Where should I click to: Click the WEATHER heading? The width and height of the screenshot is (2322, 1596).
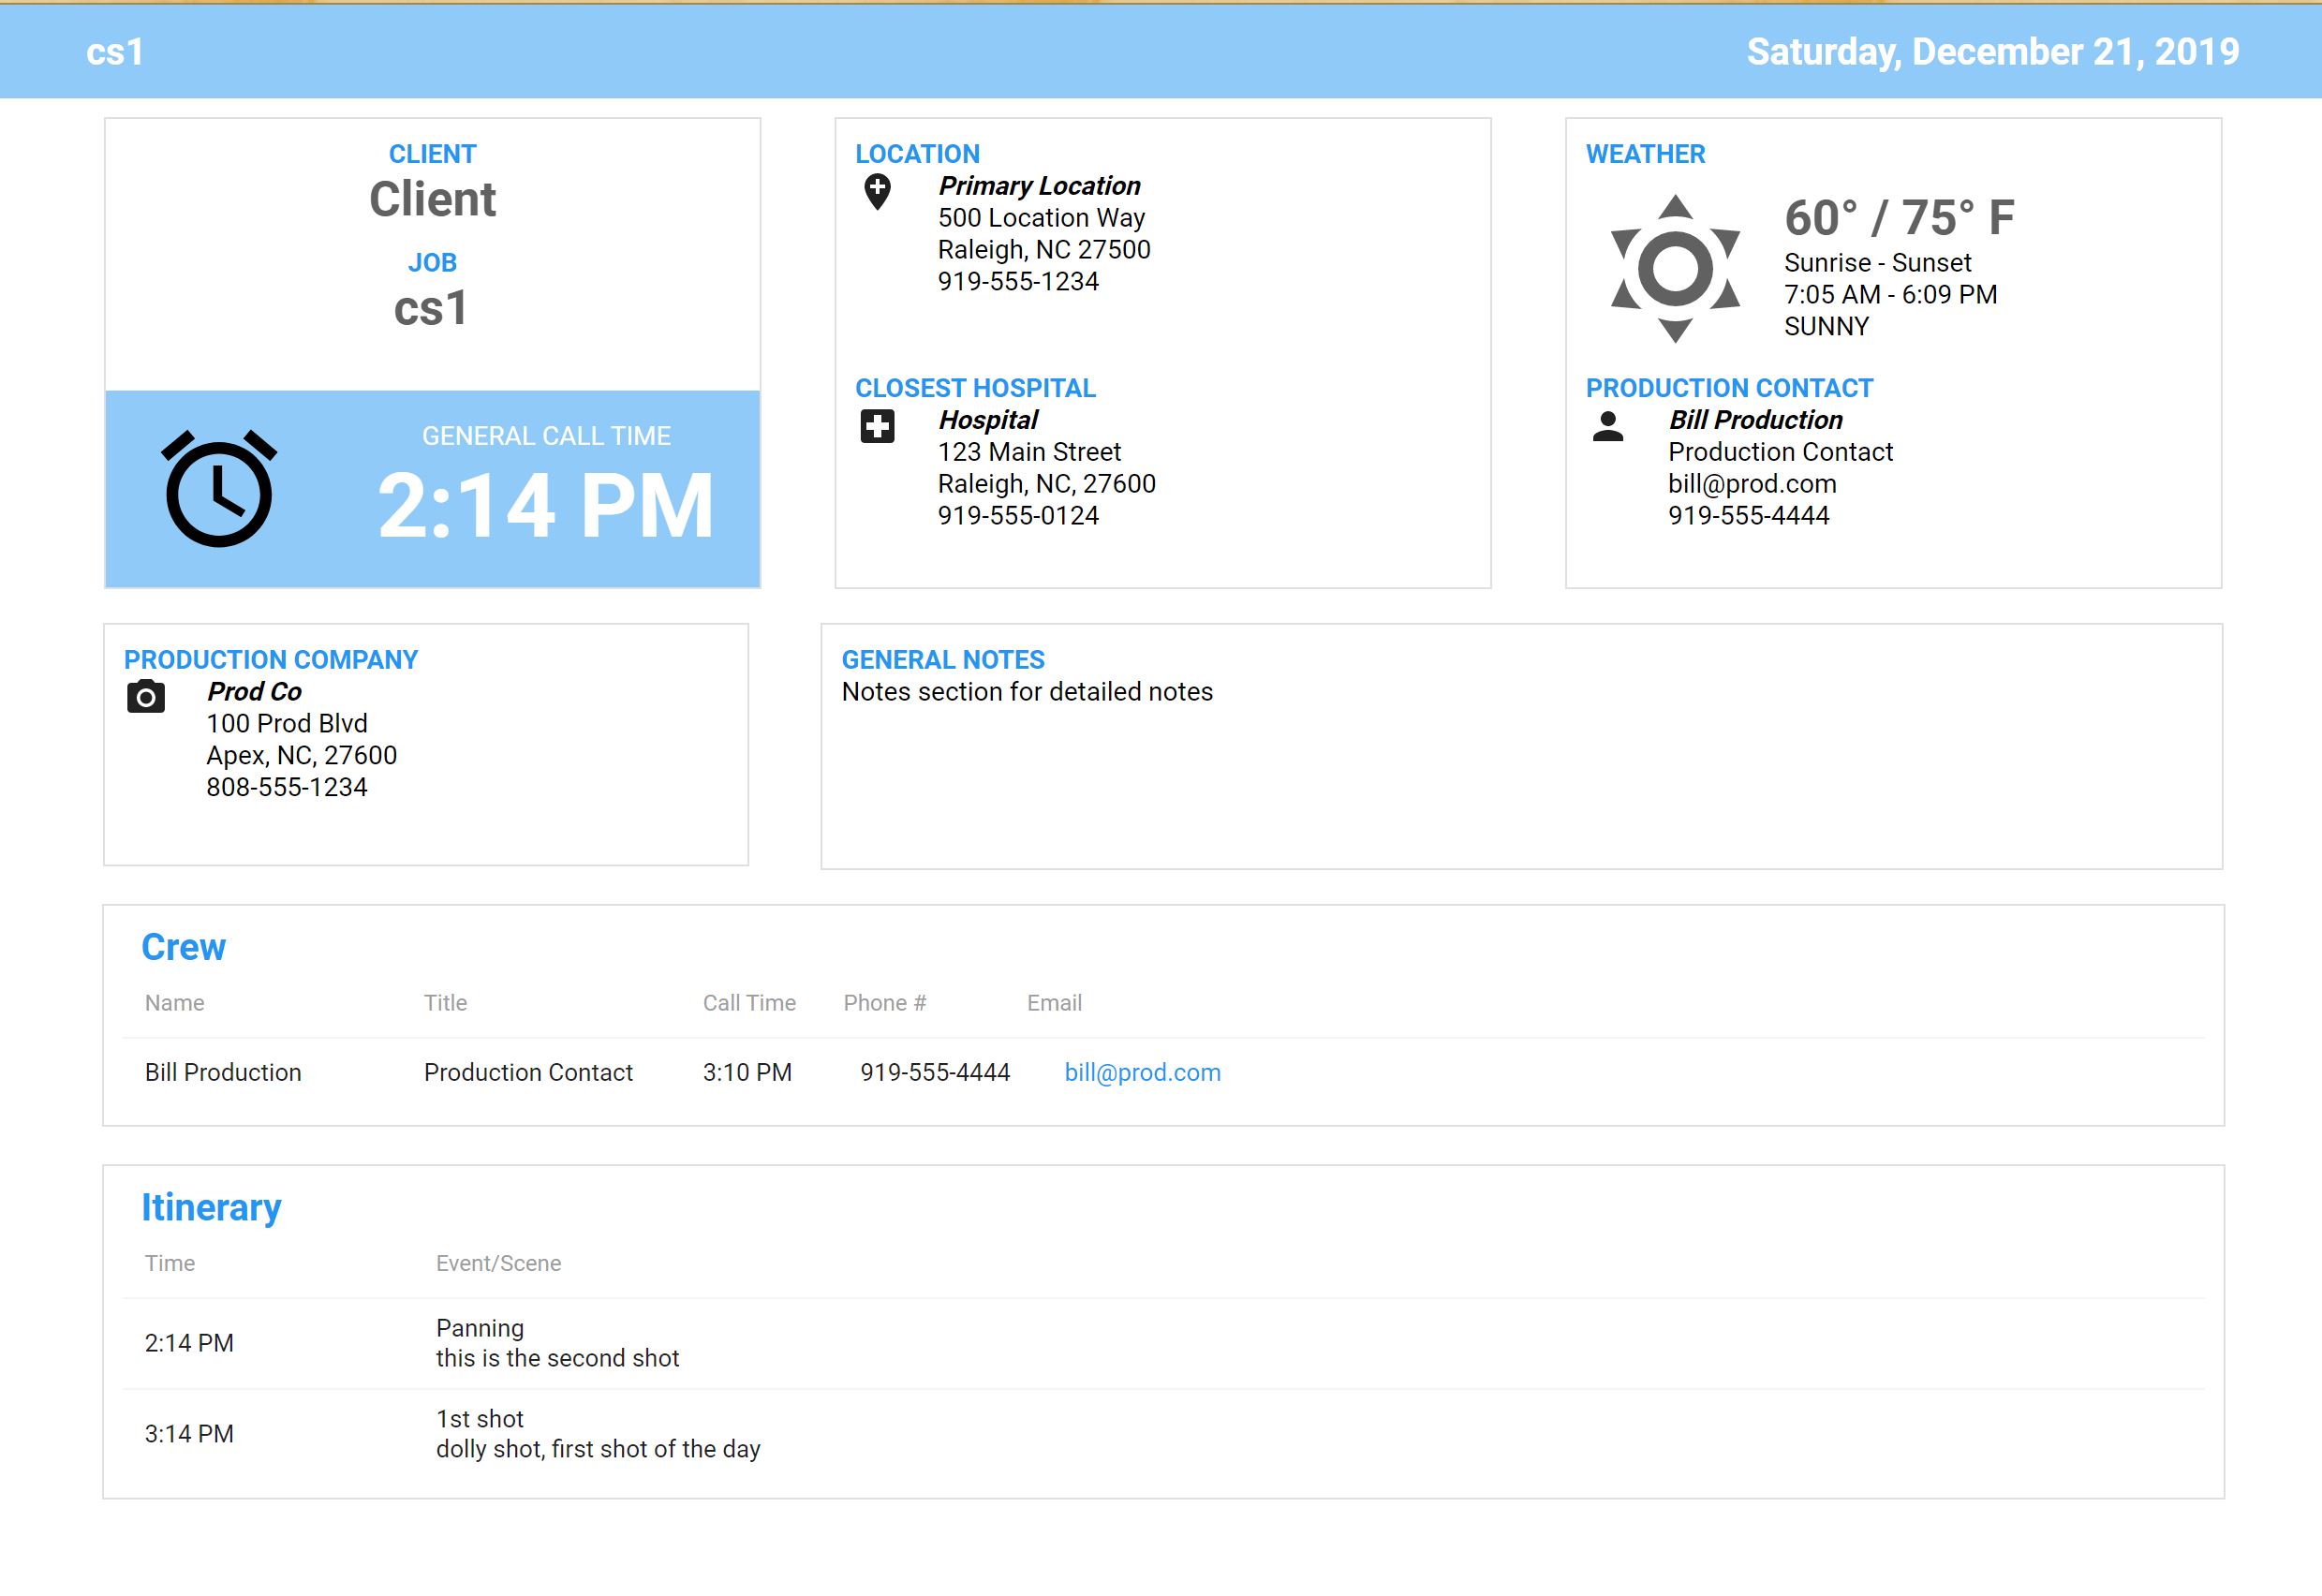(1645, 154)
